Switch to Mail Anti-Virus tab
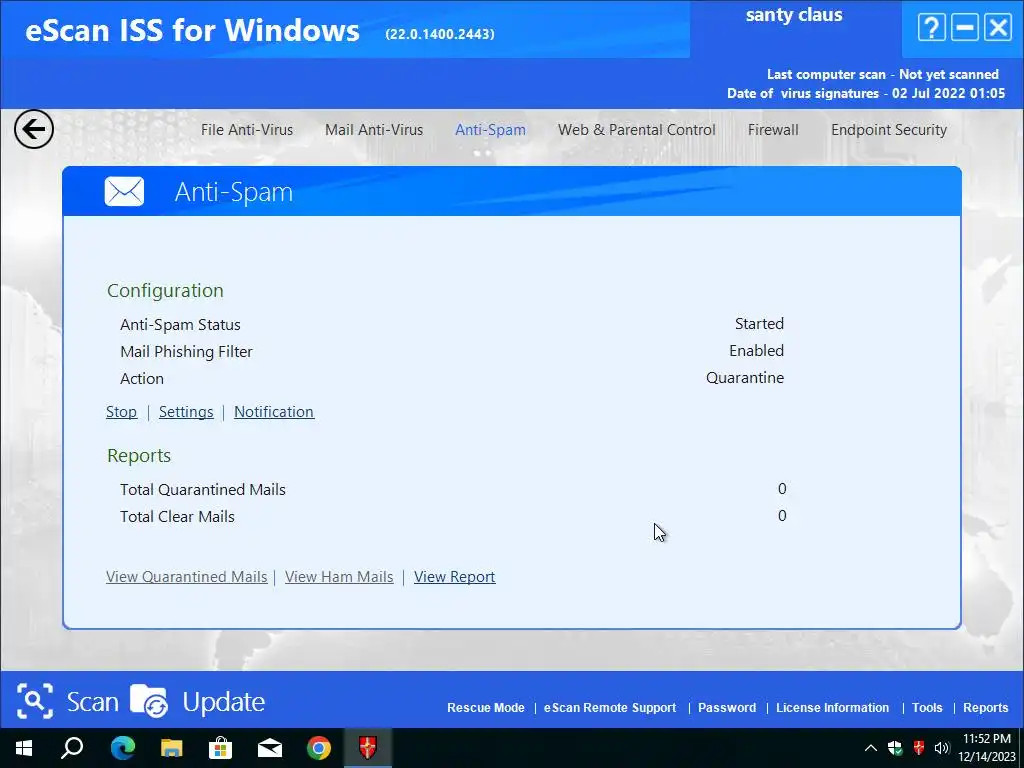Viewport: 1024px width, 768px height. (x=374, y=130)
